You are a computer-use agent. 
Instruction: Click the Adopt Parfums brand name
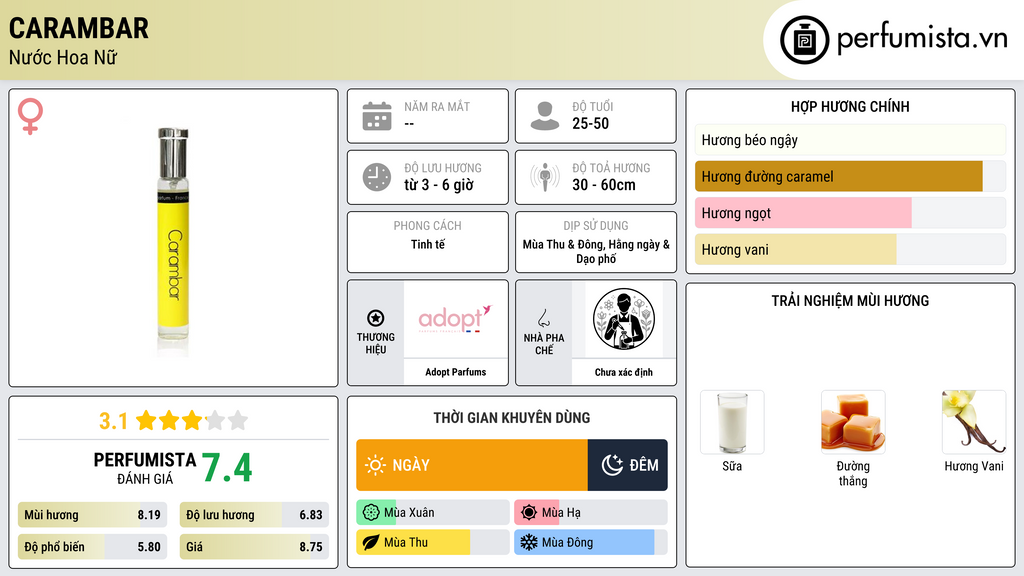(x=455, y=372)
